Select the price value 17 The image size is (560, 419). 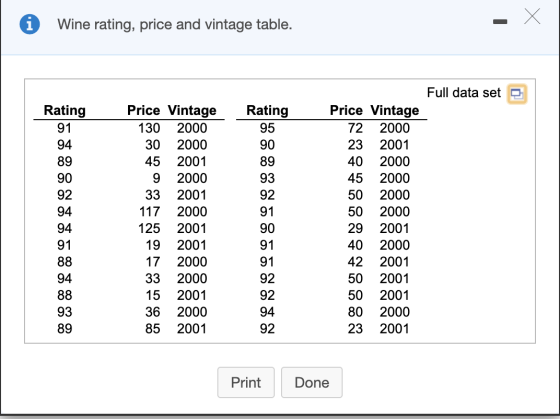[x=152, y=262]
